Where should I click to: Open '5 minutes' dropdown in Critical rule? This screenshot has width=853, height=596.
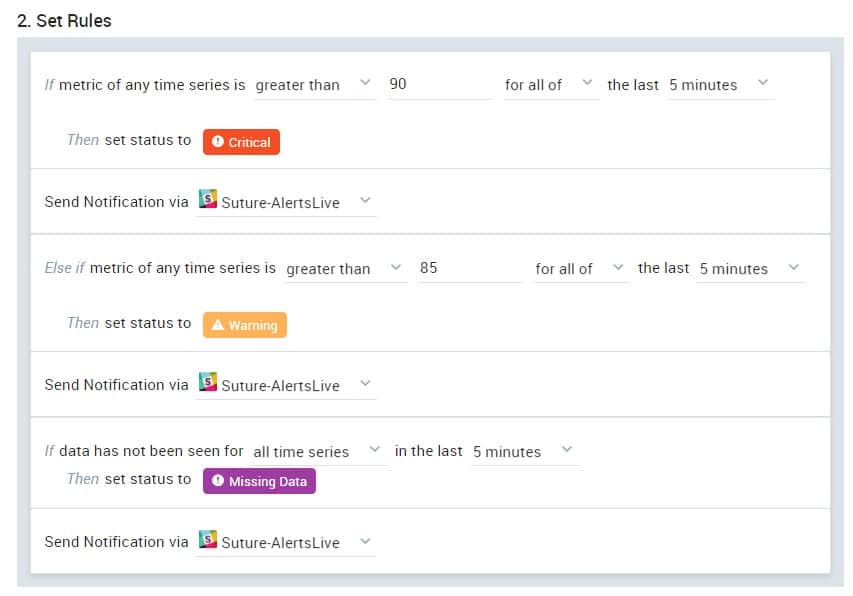click(720, 85)
